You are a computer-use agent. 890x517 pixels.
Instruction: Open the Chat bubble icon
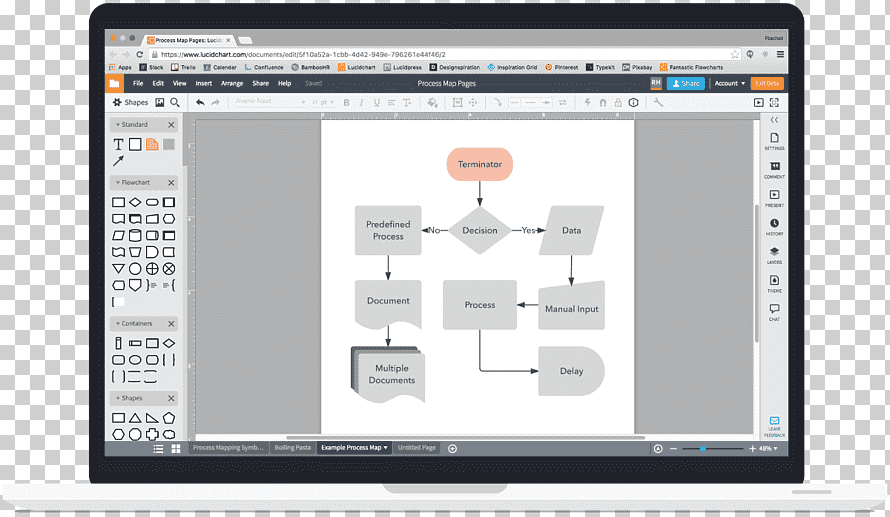(x=774, y=311)
